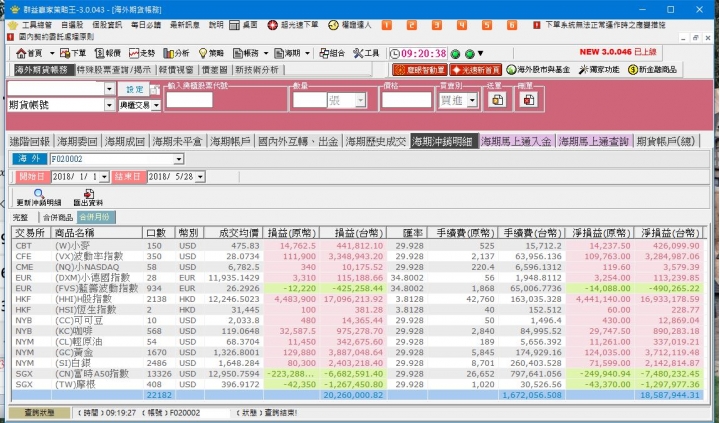Switch to 海期馬上通入金 tab
Image resolution: width=720 pixels, height=423 pixels.
point(516,141)
